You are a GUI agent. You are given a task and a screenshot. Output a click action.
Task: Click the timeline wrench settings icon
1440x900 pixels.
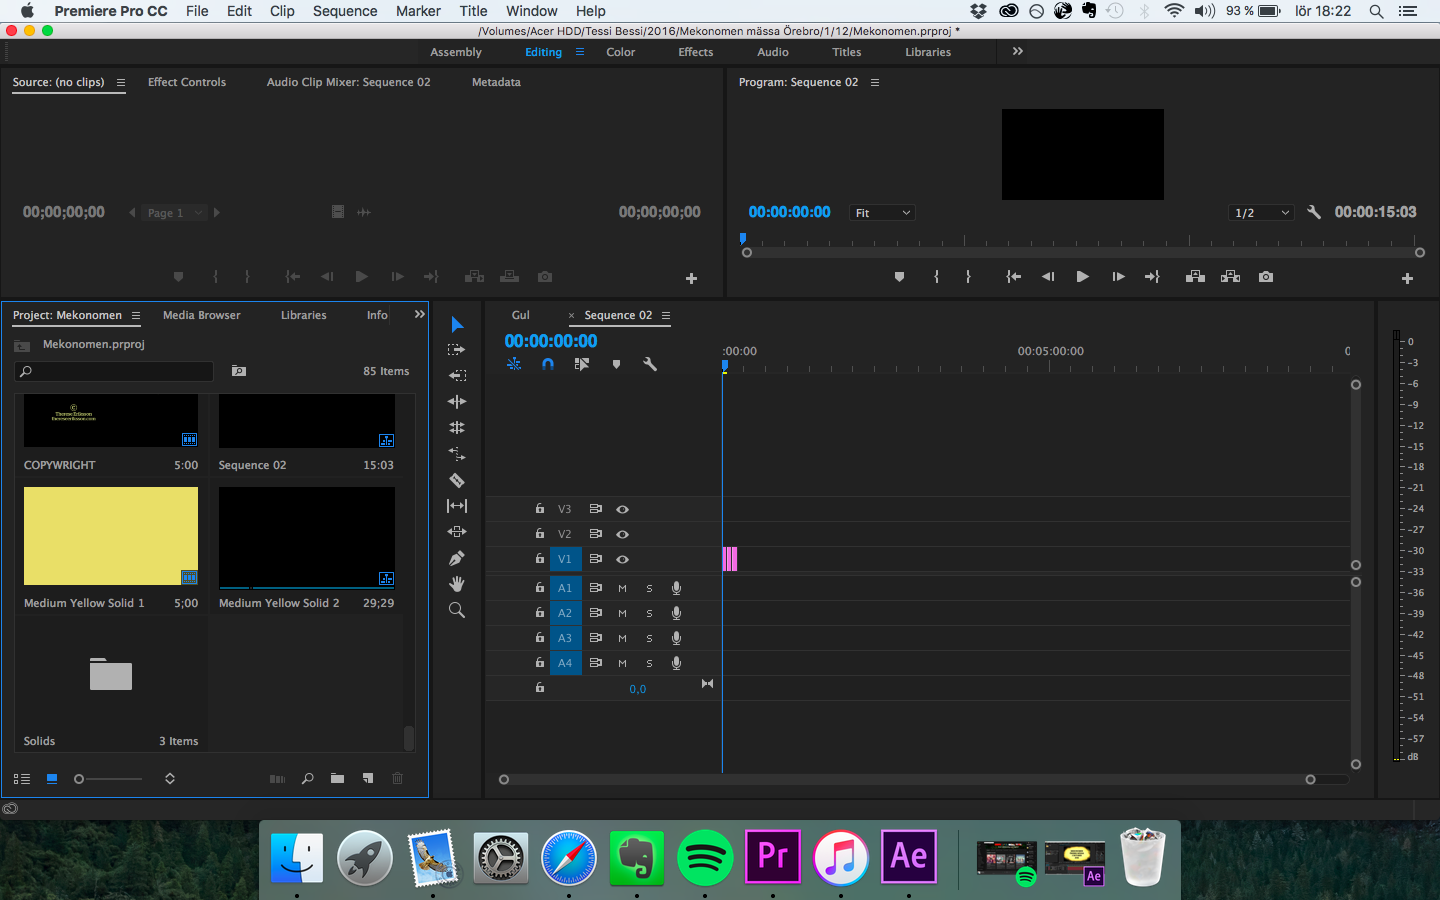click(x=650, y=365)
